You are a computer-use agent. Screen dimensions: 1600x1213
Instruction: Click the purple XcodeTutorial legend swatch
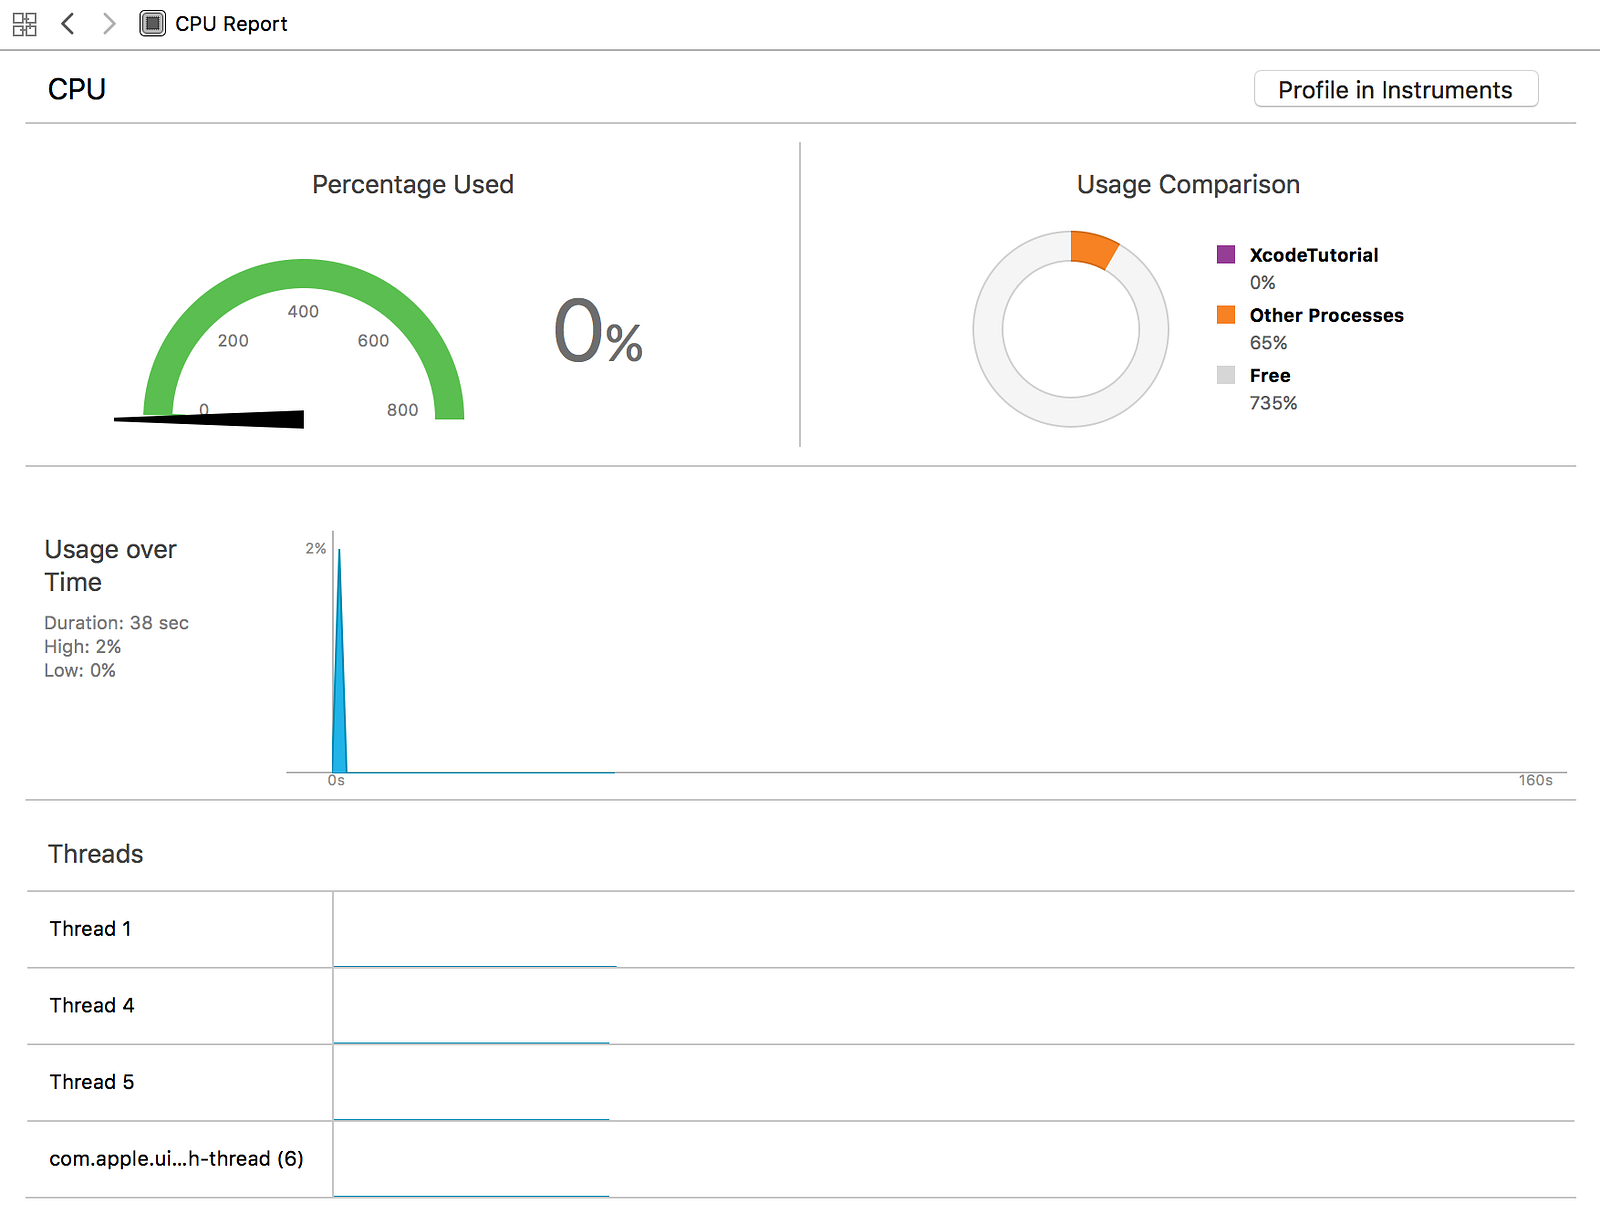(x=1226, y=254)
